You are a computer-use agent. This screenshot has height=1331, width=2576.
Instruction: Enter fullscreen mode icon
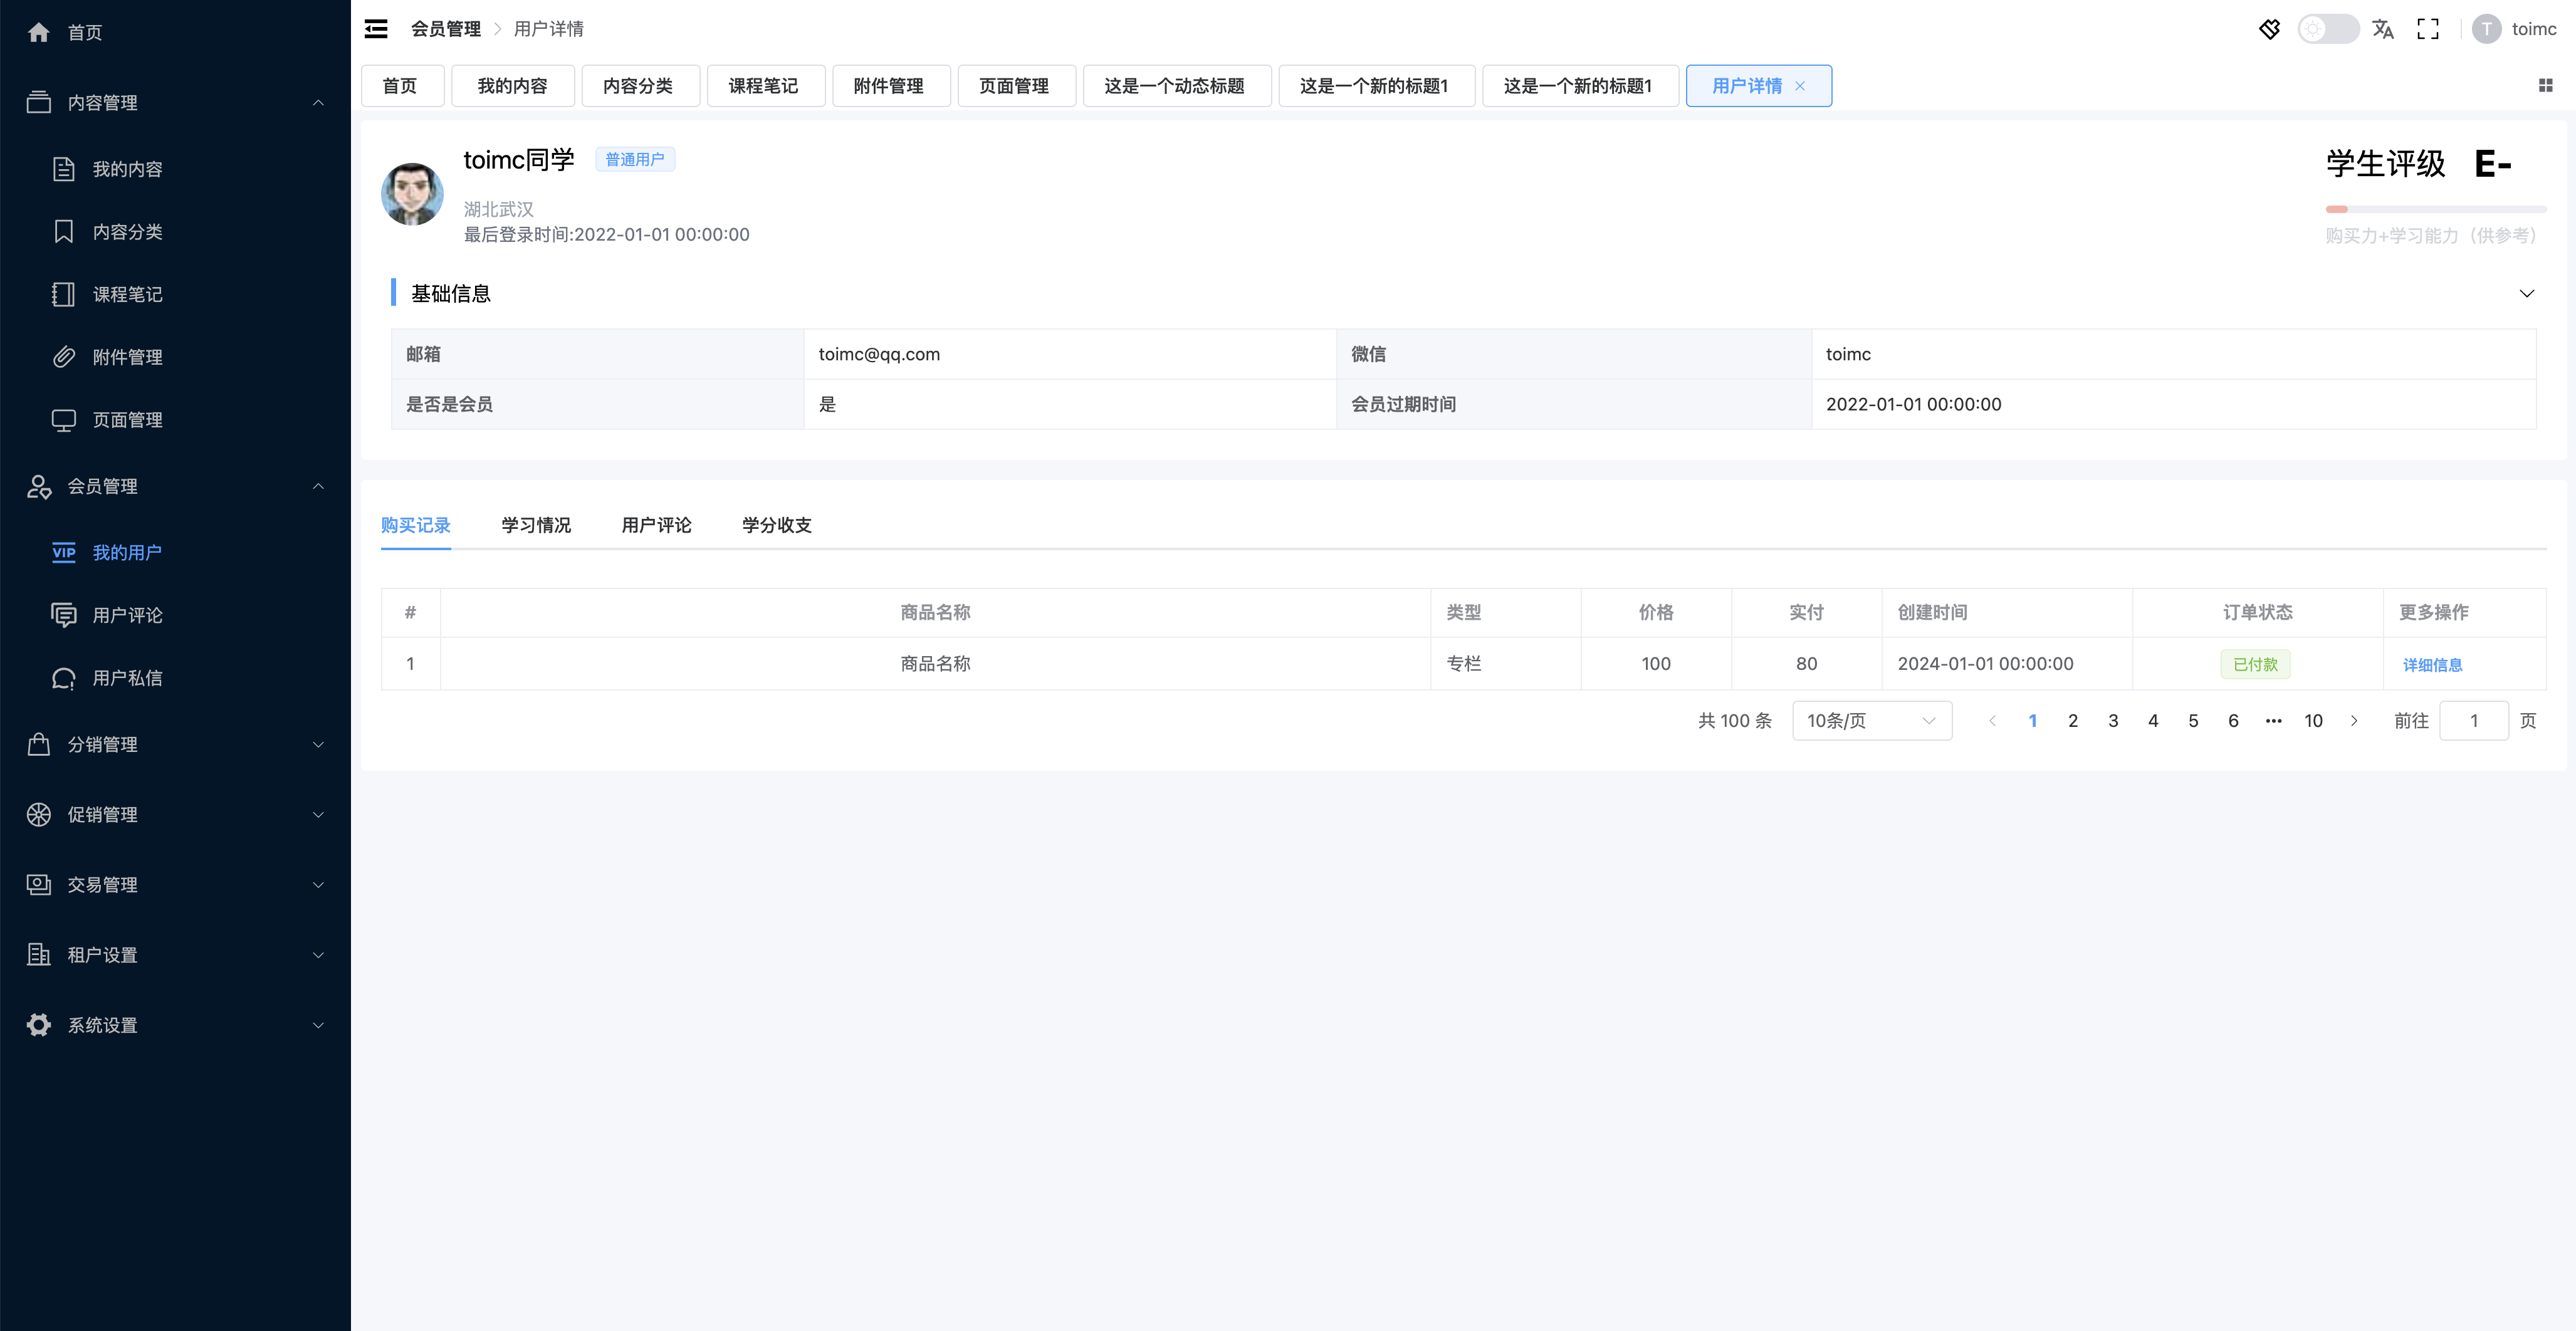pyautogui.click(x=2427, y=29)
